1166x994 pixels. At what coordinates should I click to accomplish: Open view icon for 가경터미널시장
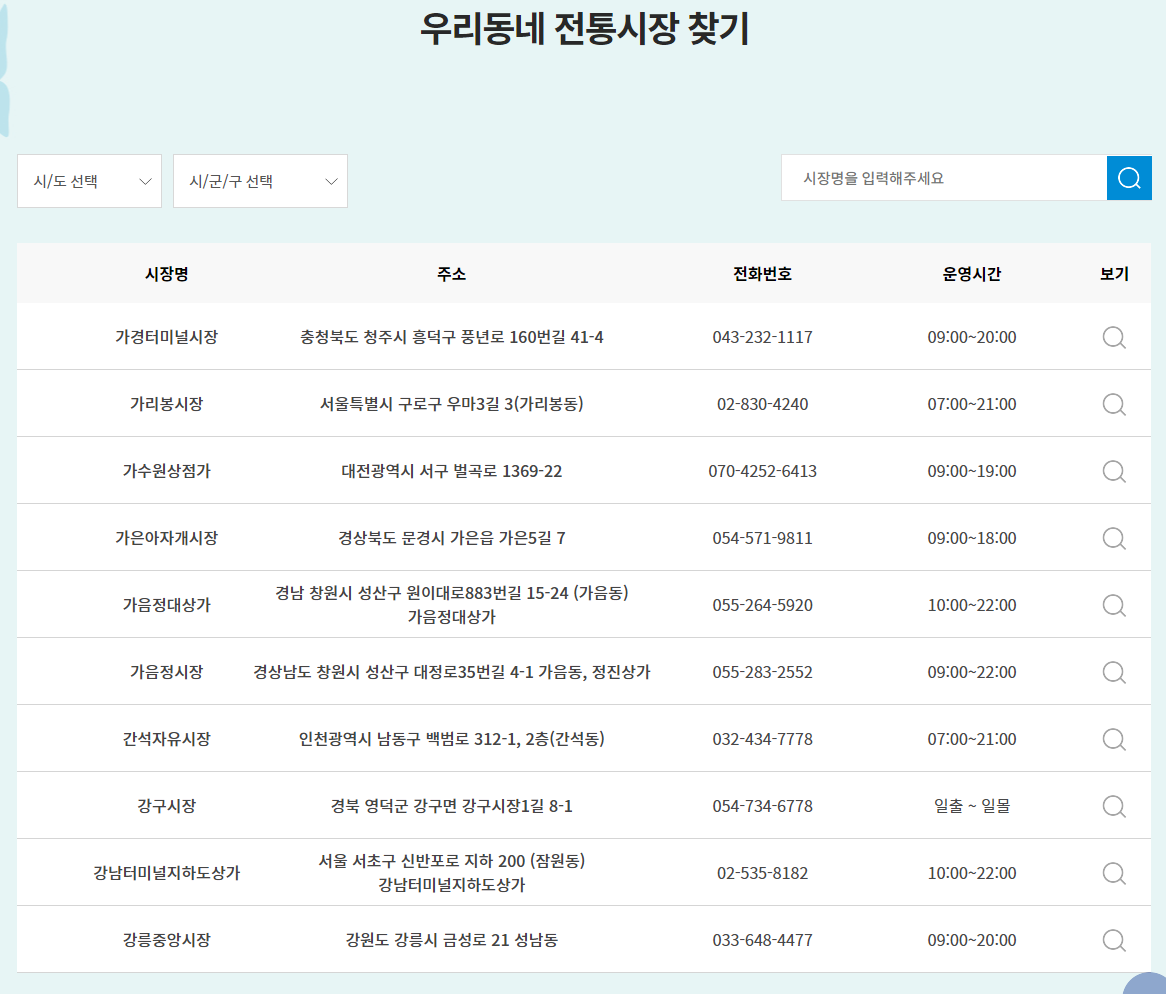pos(1114,338)
